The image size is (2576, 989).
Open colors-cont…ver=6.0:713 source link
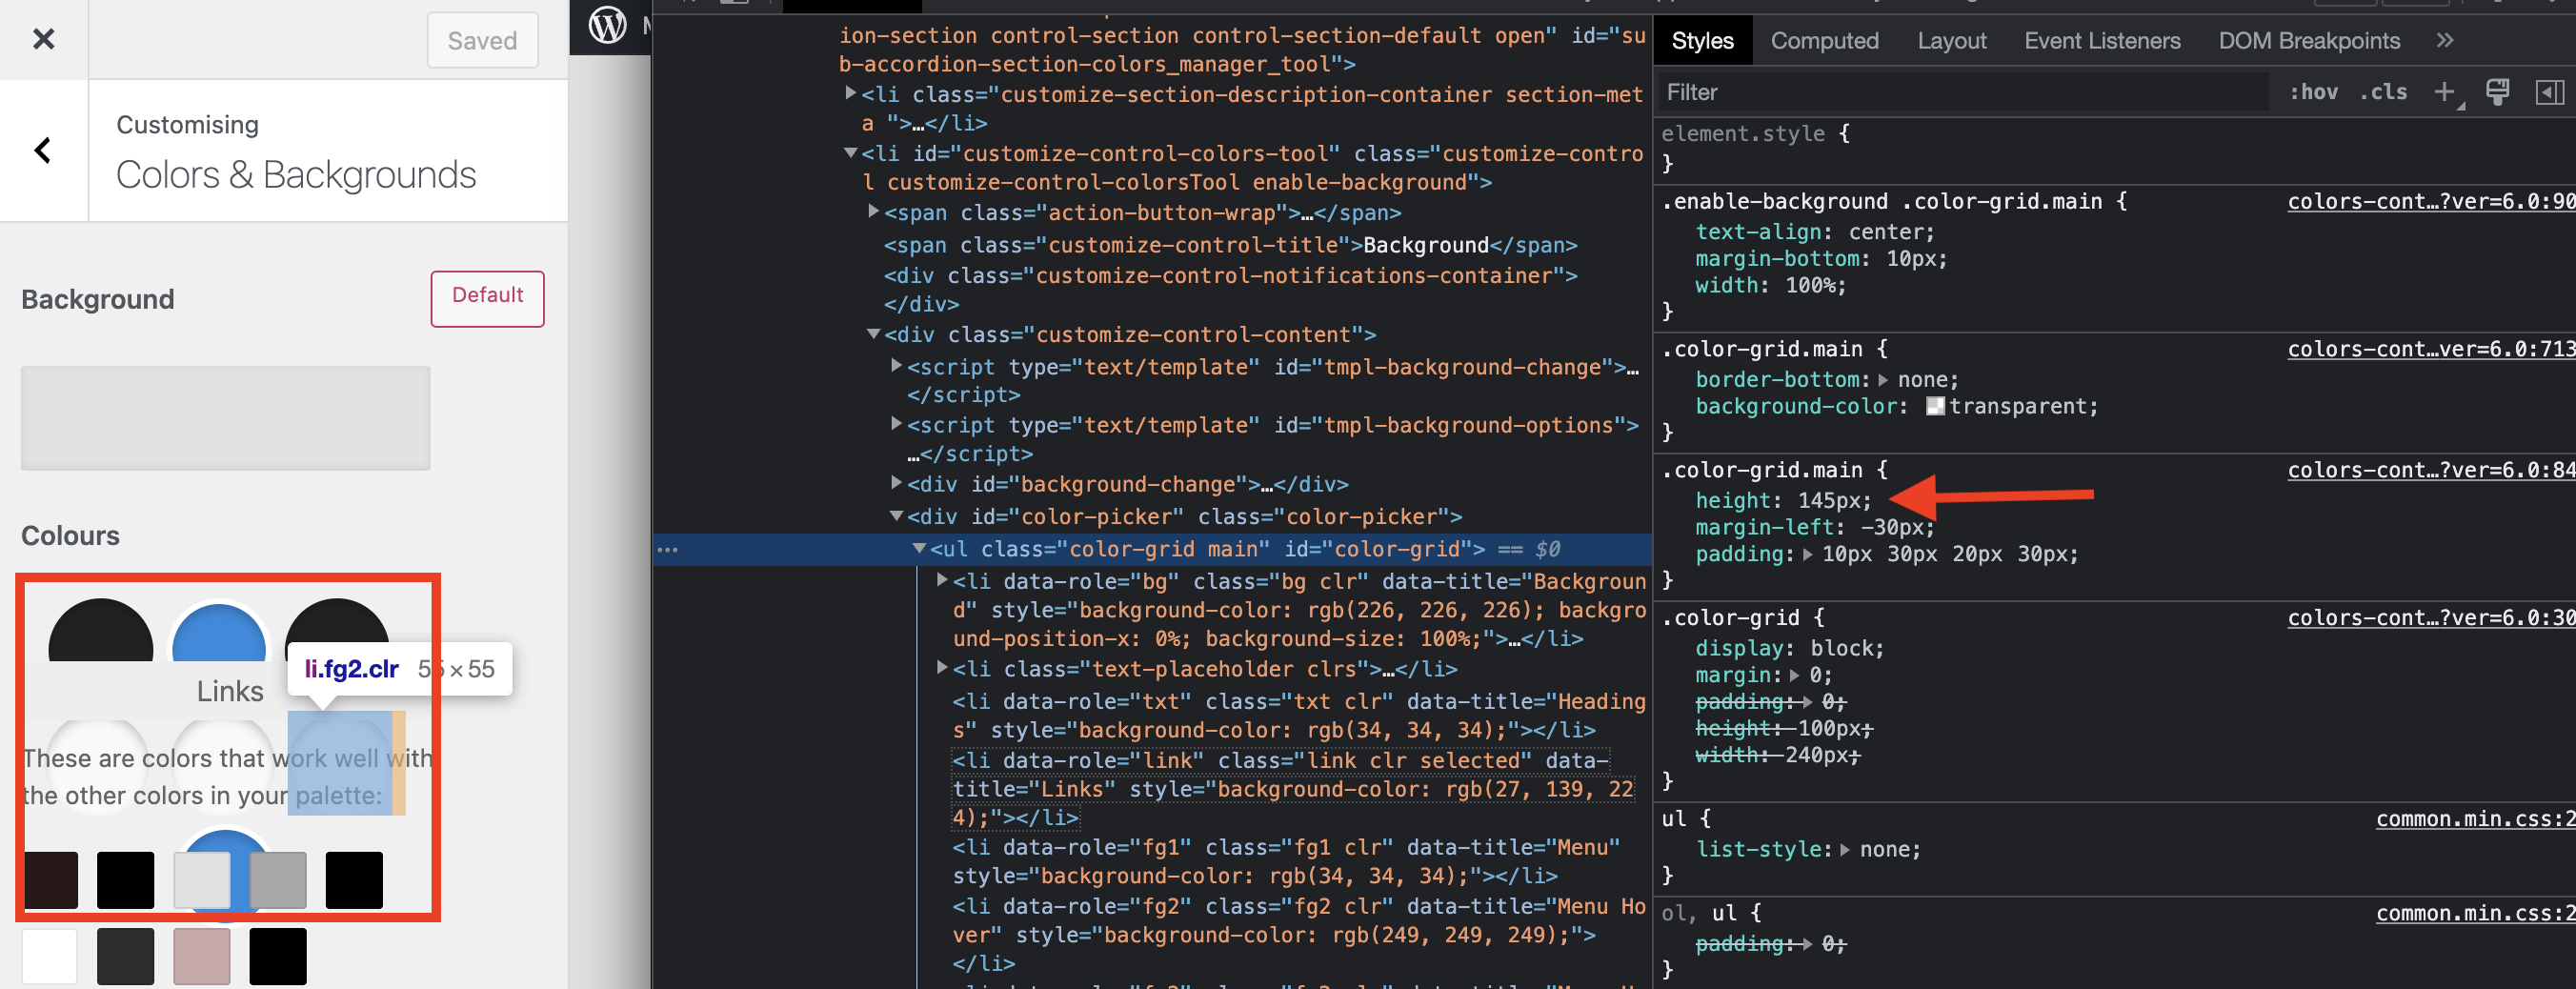click(2431, 349)
